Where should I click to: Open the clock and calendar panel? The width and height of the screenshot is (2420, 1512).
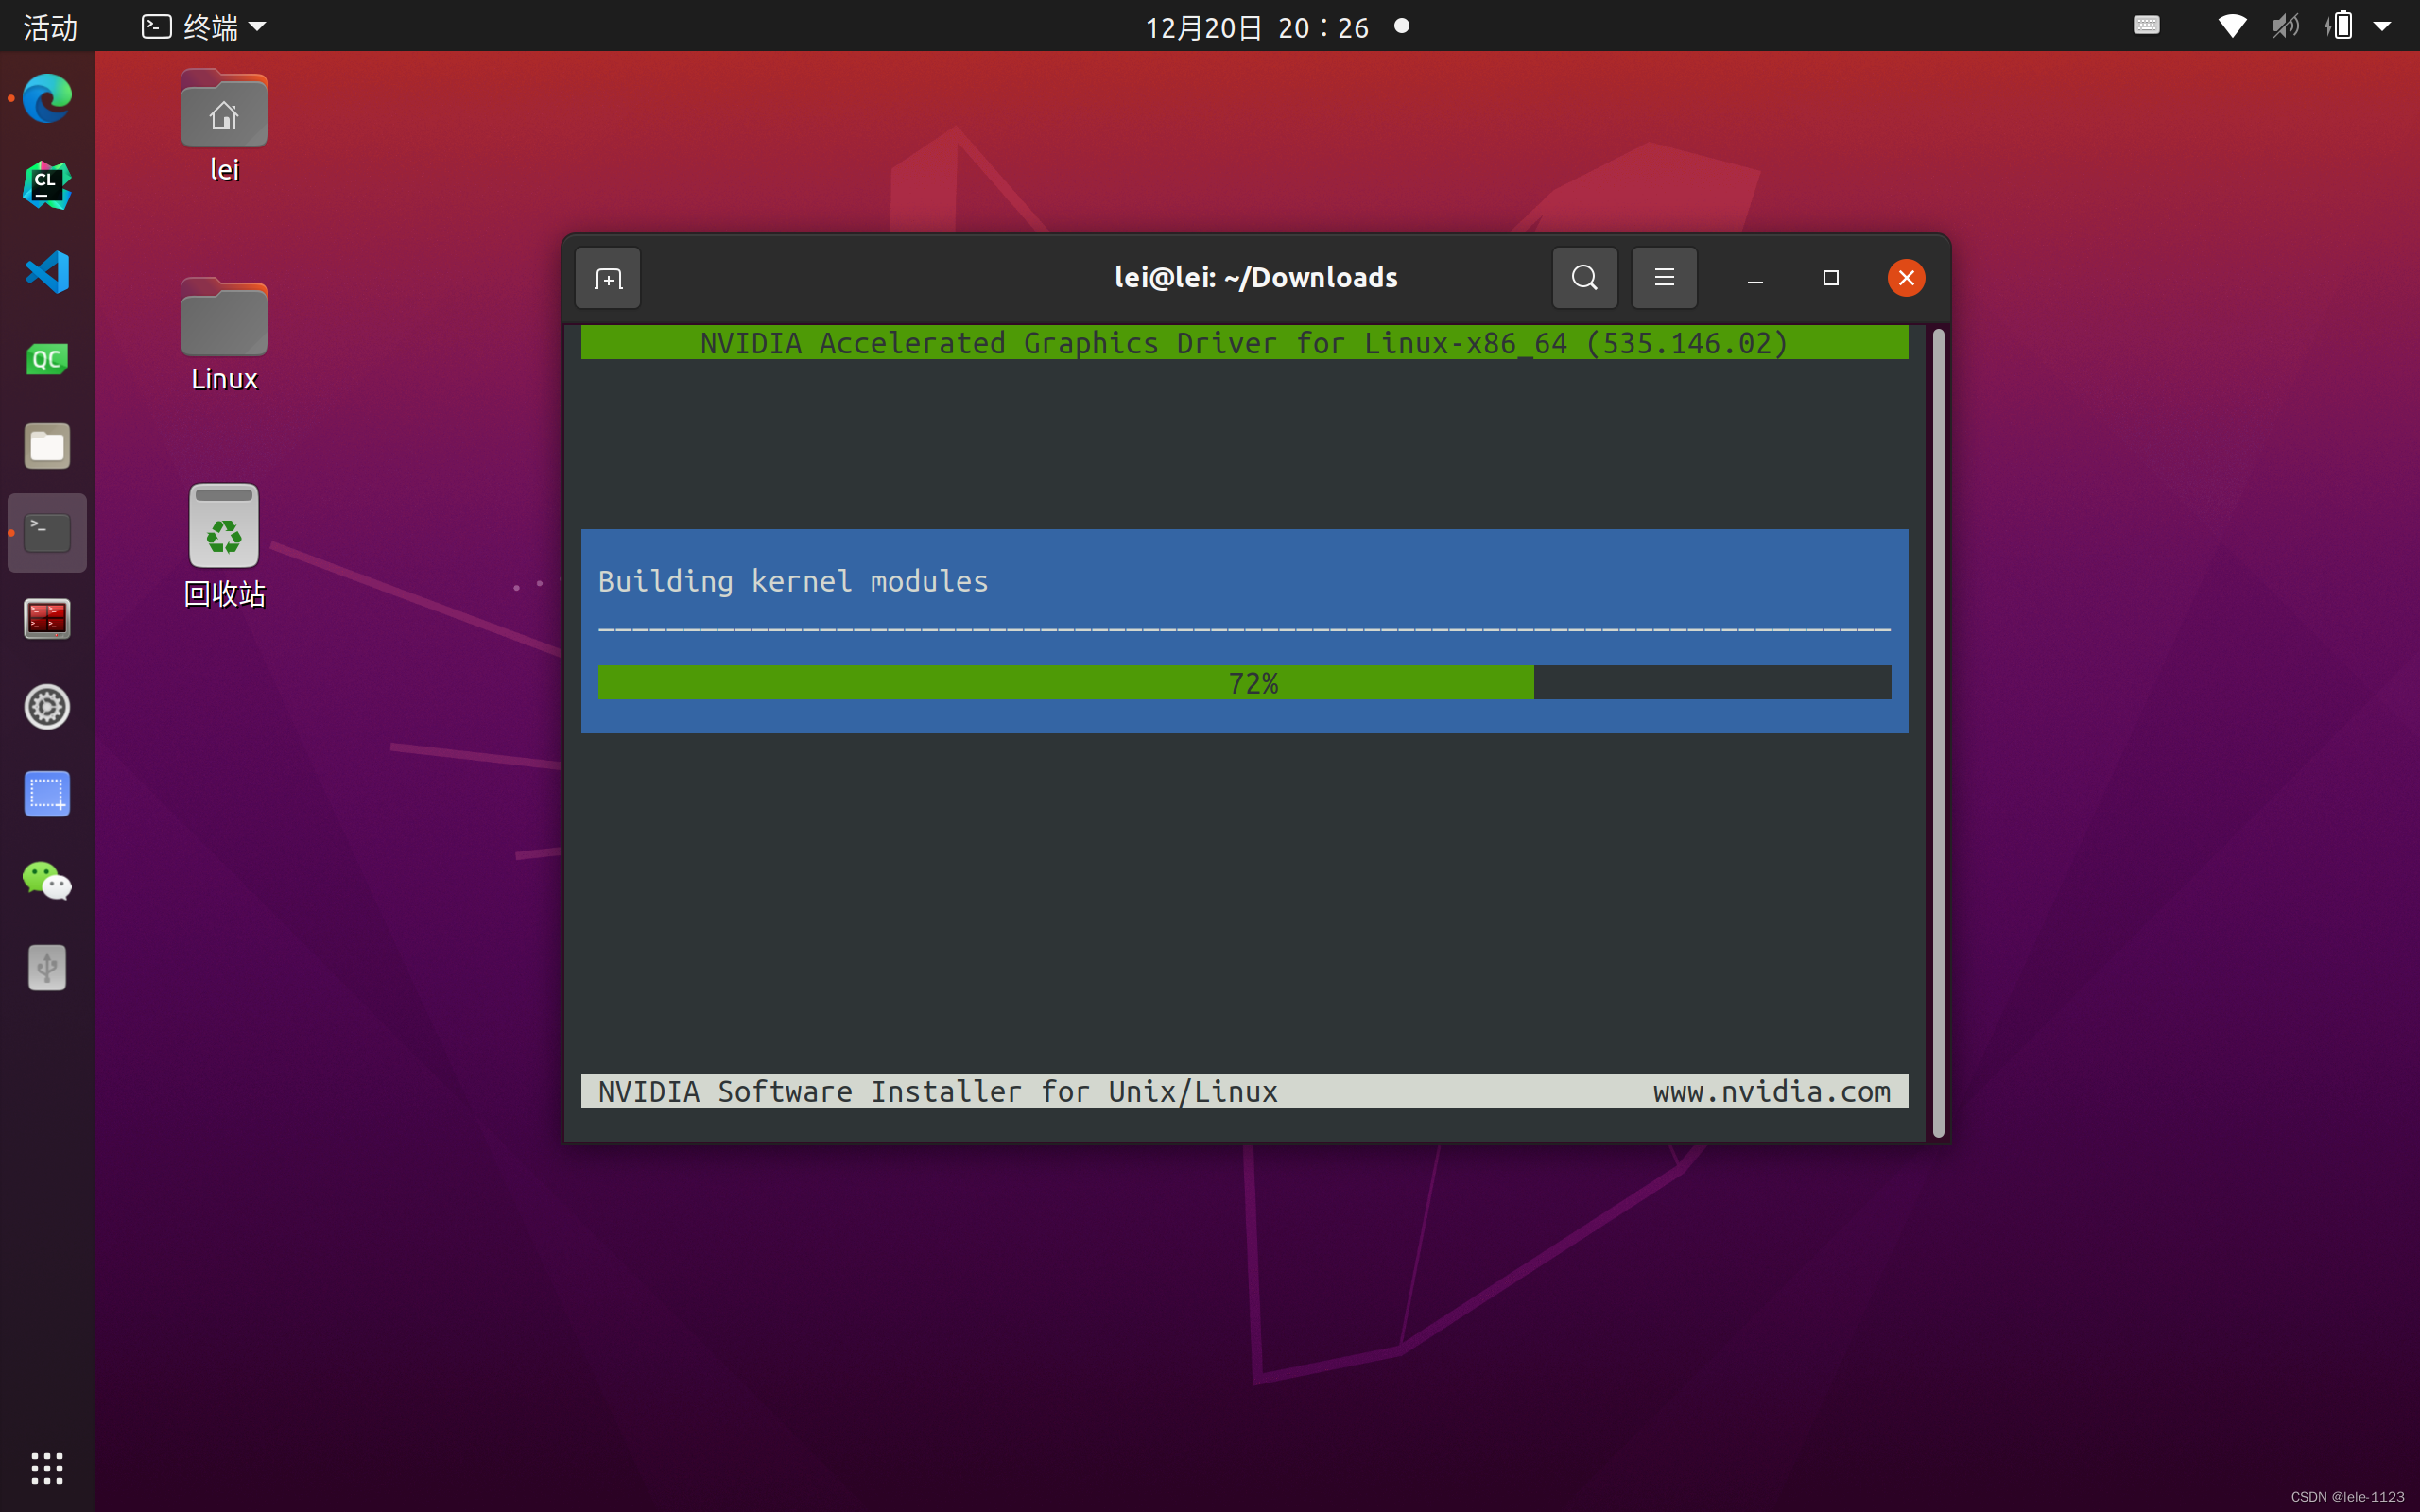1257,27
